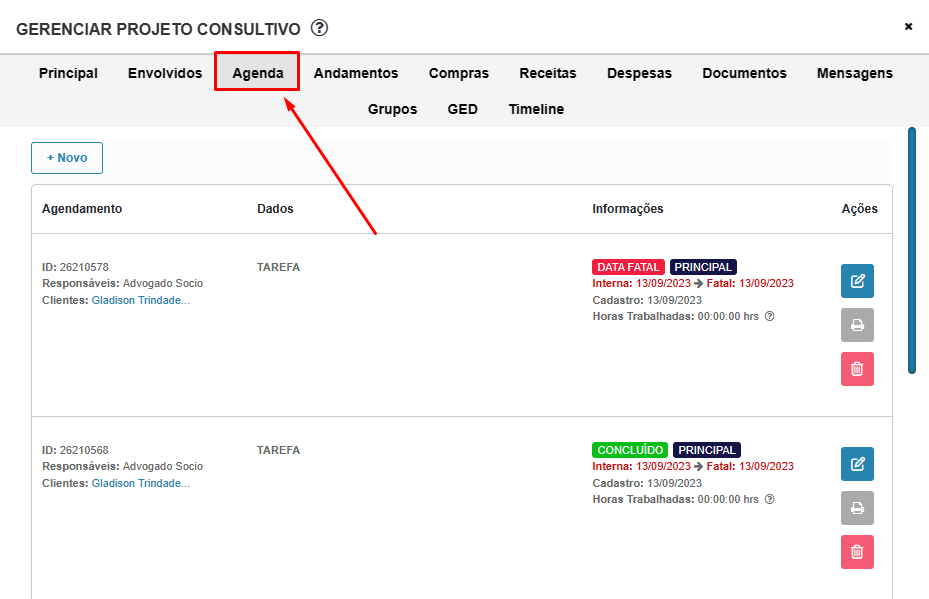Edit task ID 26210578
Image resolution: width=929 pixels, height=599 pixels.
coord(857,281)
